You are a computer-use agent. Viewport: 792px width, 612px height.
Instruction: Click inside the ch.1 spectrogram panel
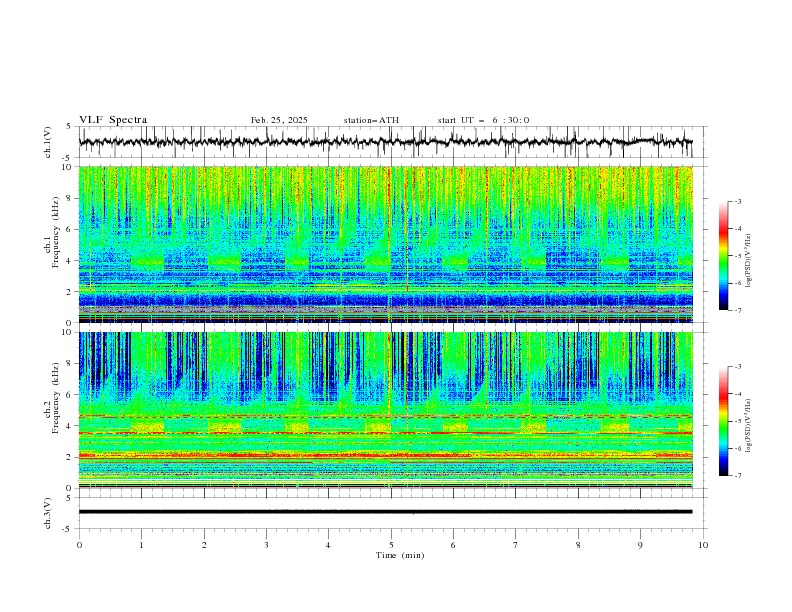[x=386, y=244]
